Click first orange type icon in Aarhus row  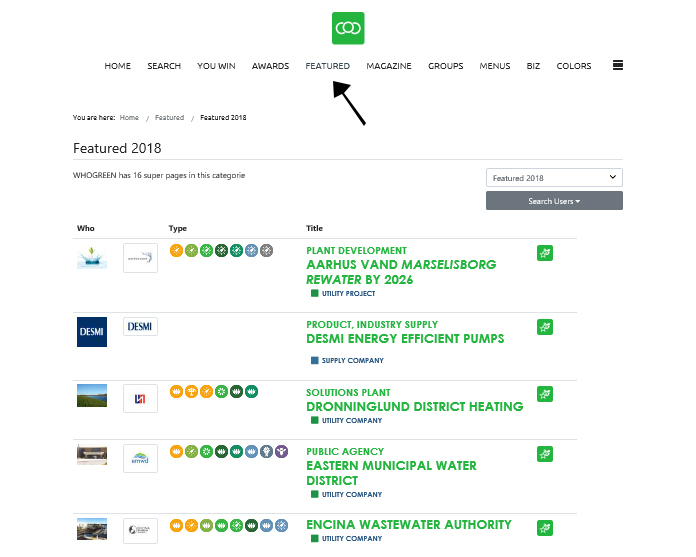pos(176,251)
